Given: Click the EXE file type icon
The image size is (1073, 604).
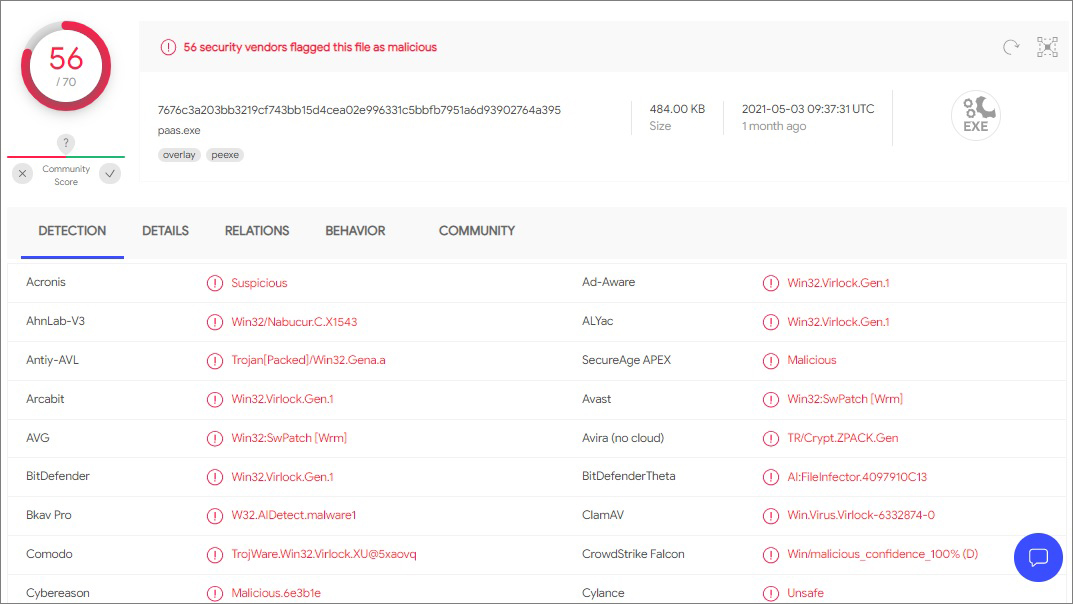Looking at the screenshot, I should (976, 116).
